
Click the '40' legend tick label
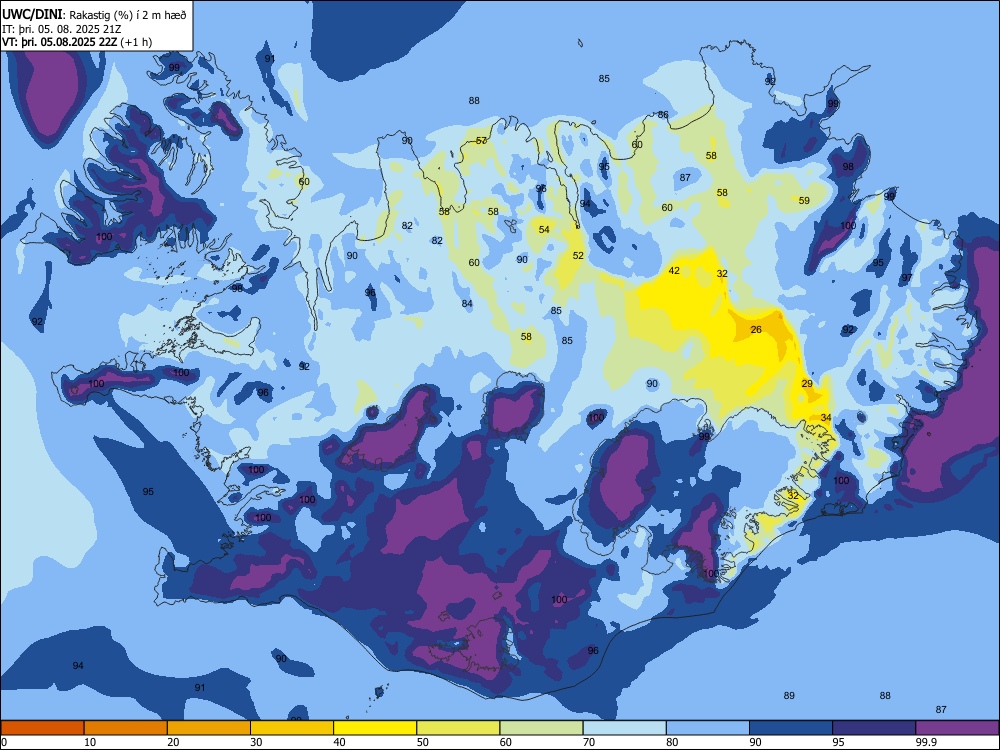pos(339,742)
